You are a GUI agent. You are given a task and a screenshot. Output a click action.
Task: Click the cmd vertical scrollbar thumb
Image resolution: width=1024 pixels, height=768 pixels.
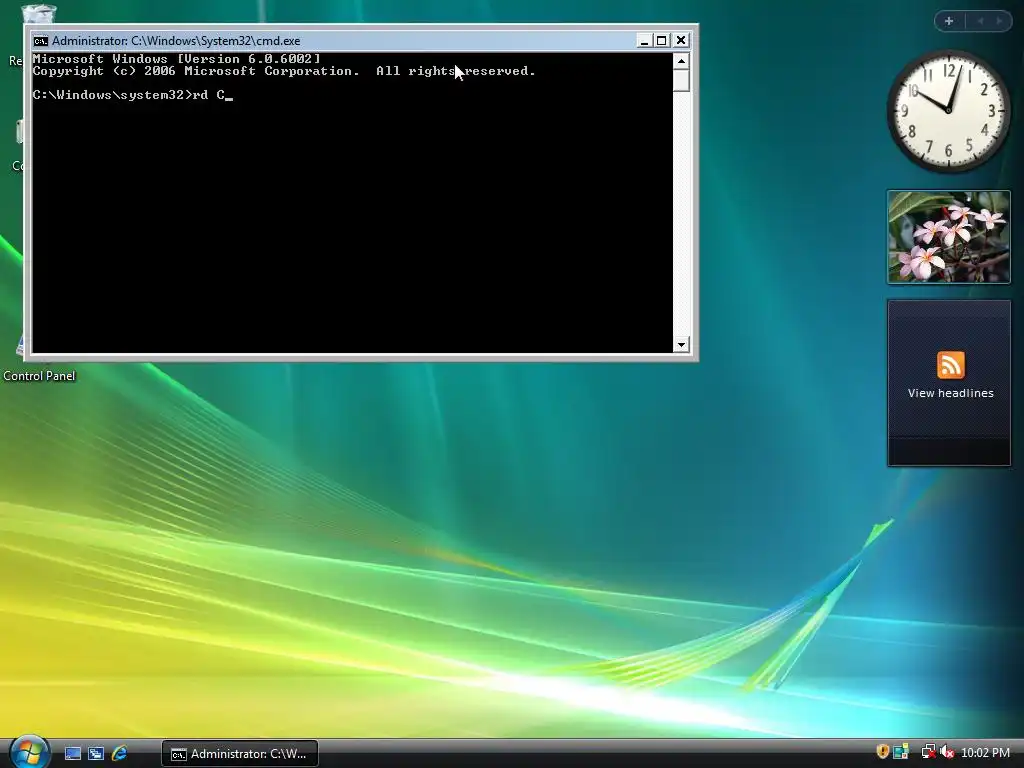click(681, 80)
